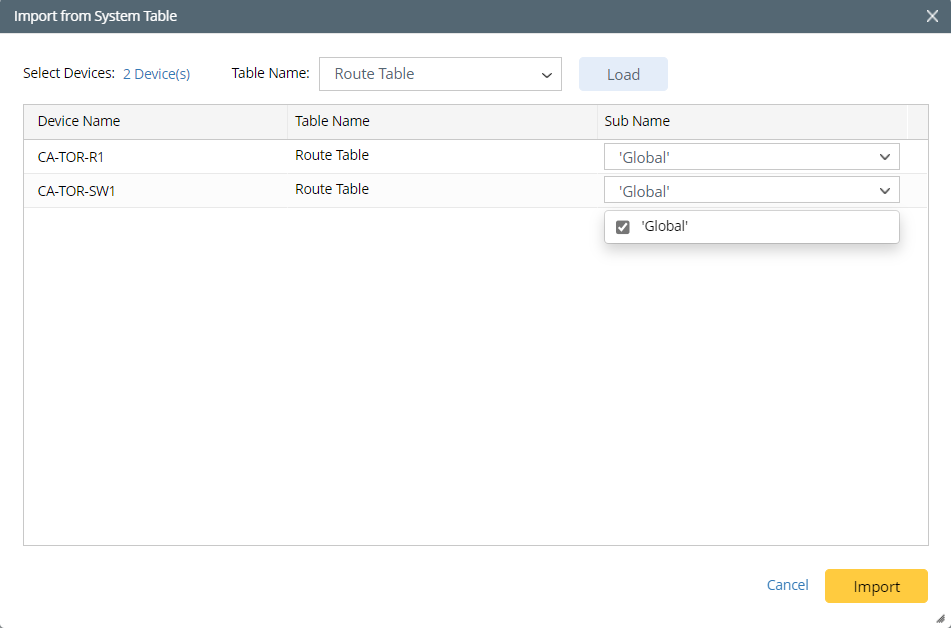Click the Select Devices label

pos(68,74)
